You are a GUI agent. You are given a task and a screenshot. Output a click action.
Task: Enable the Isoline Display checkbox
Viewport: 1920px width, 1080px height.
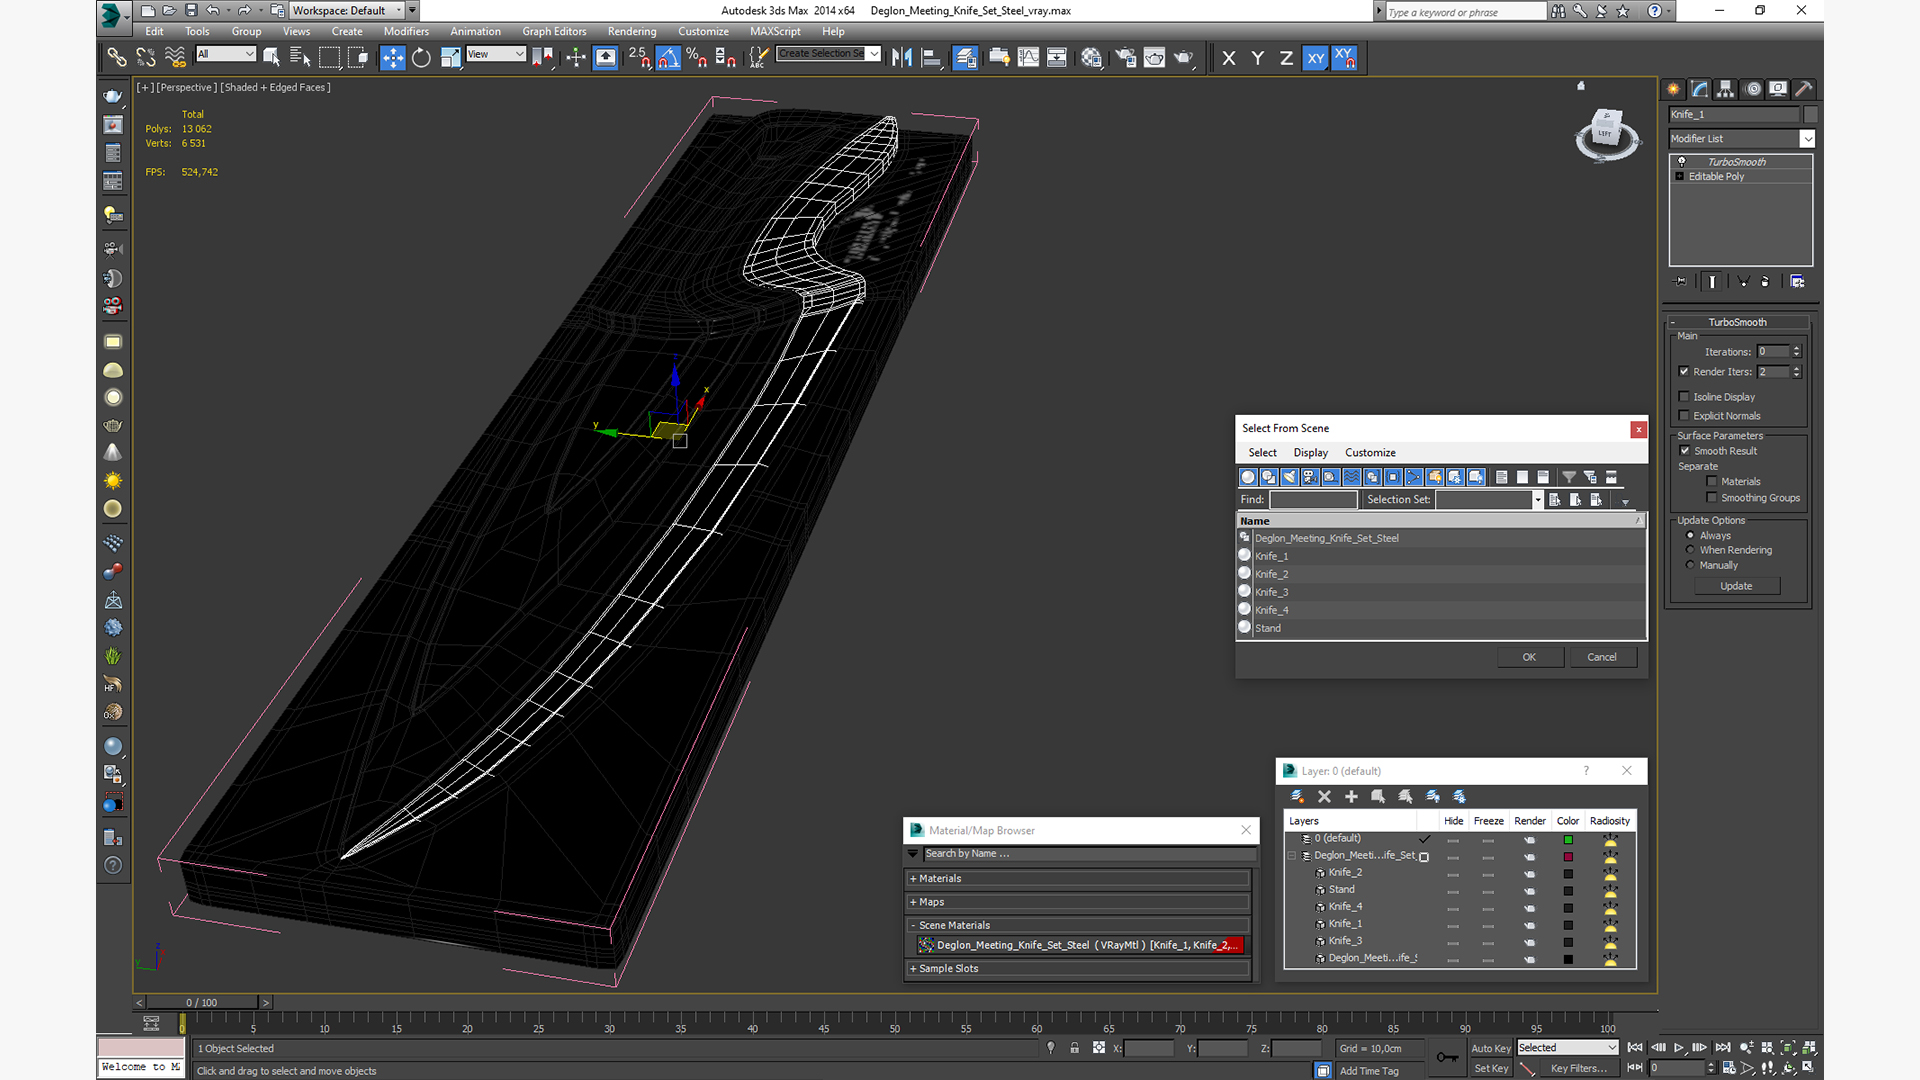[x=1684, y=397]
